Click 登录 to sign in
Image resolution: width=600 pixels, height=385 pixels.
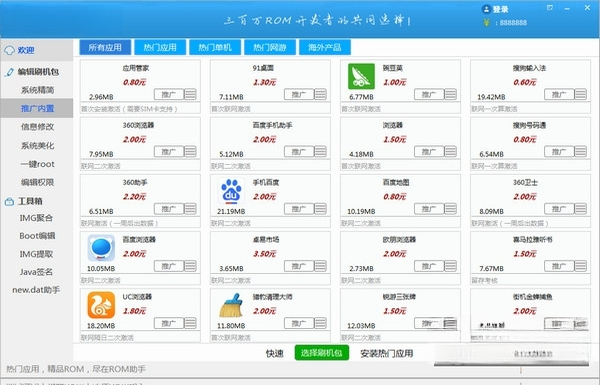point(500,10)
